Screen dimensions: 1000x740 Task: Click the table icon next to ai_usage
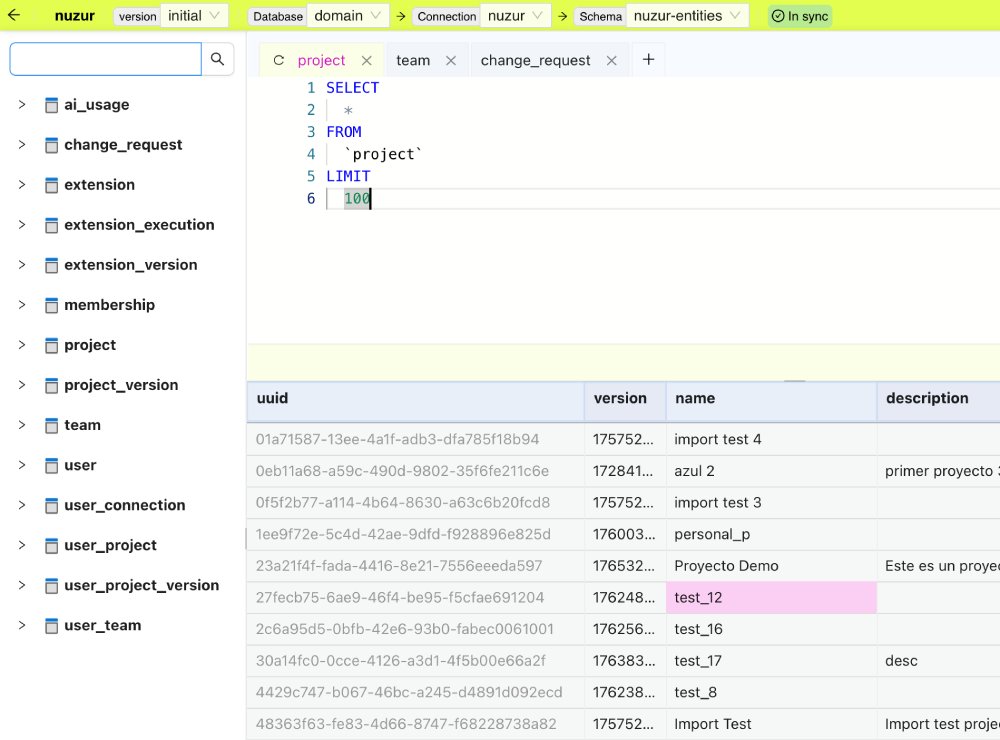coord(51,104)
